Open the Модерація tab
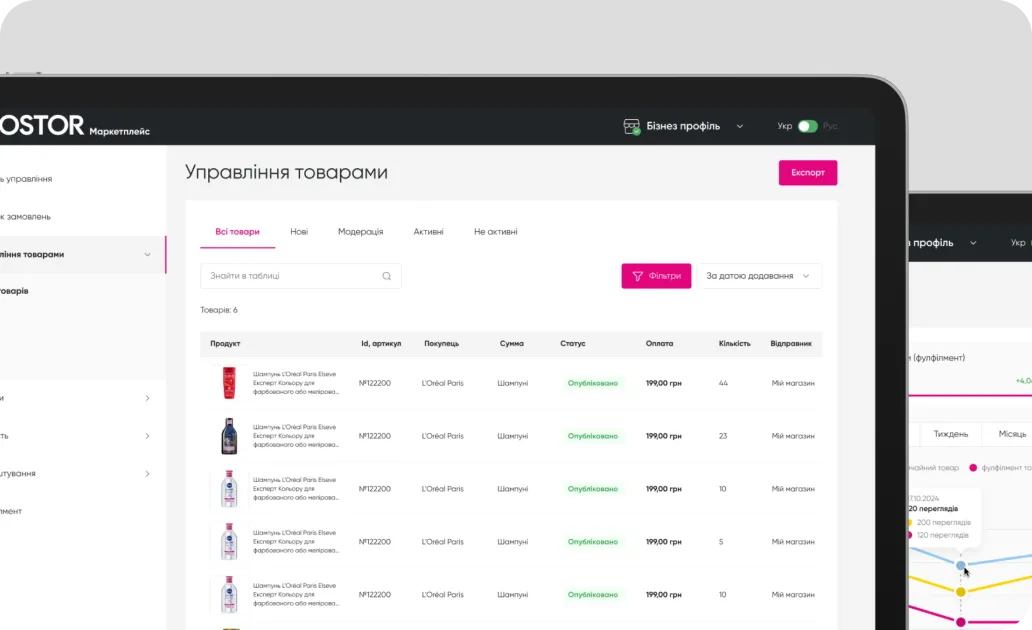 [x=360, y=232]
